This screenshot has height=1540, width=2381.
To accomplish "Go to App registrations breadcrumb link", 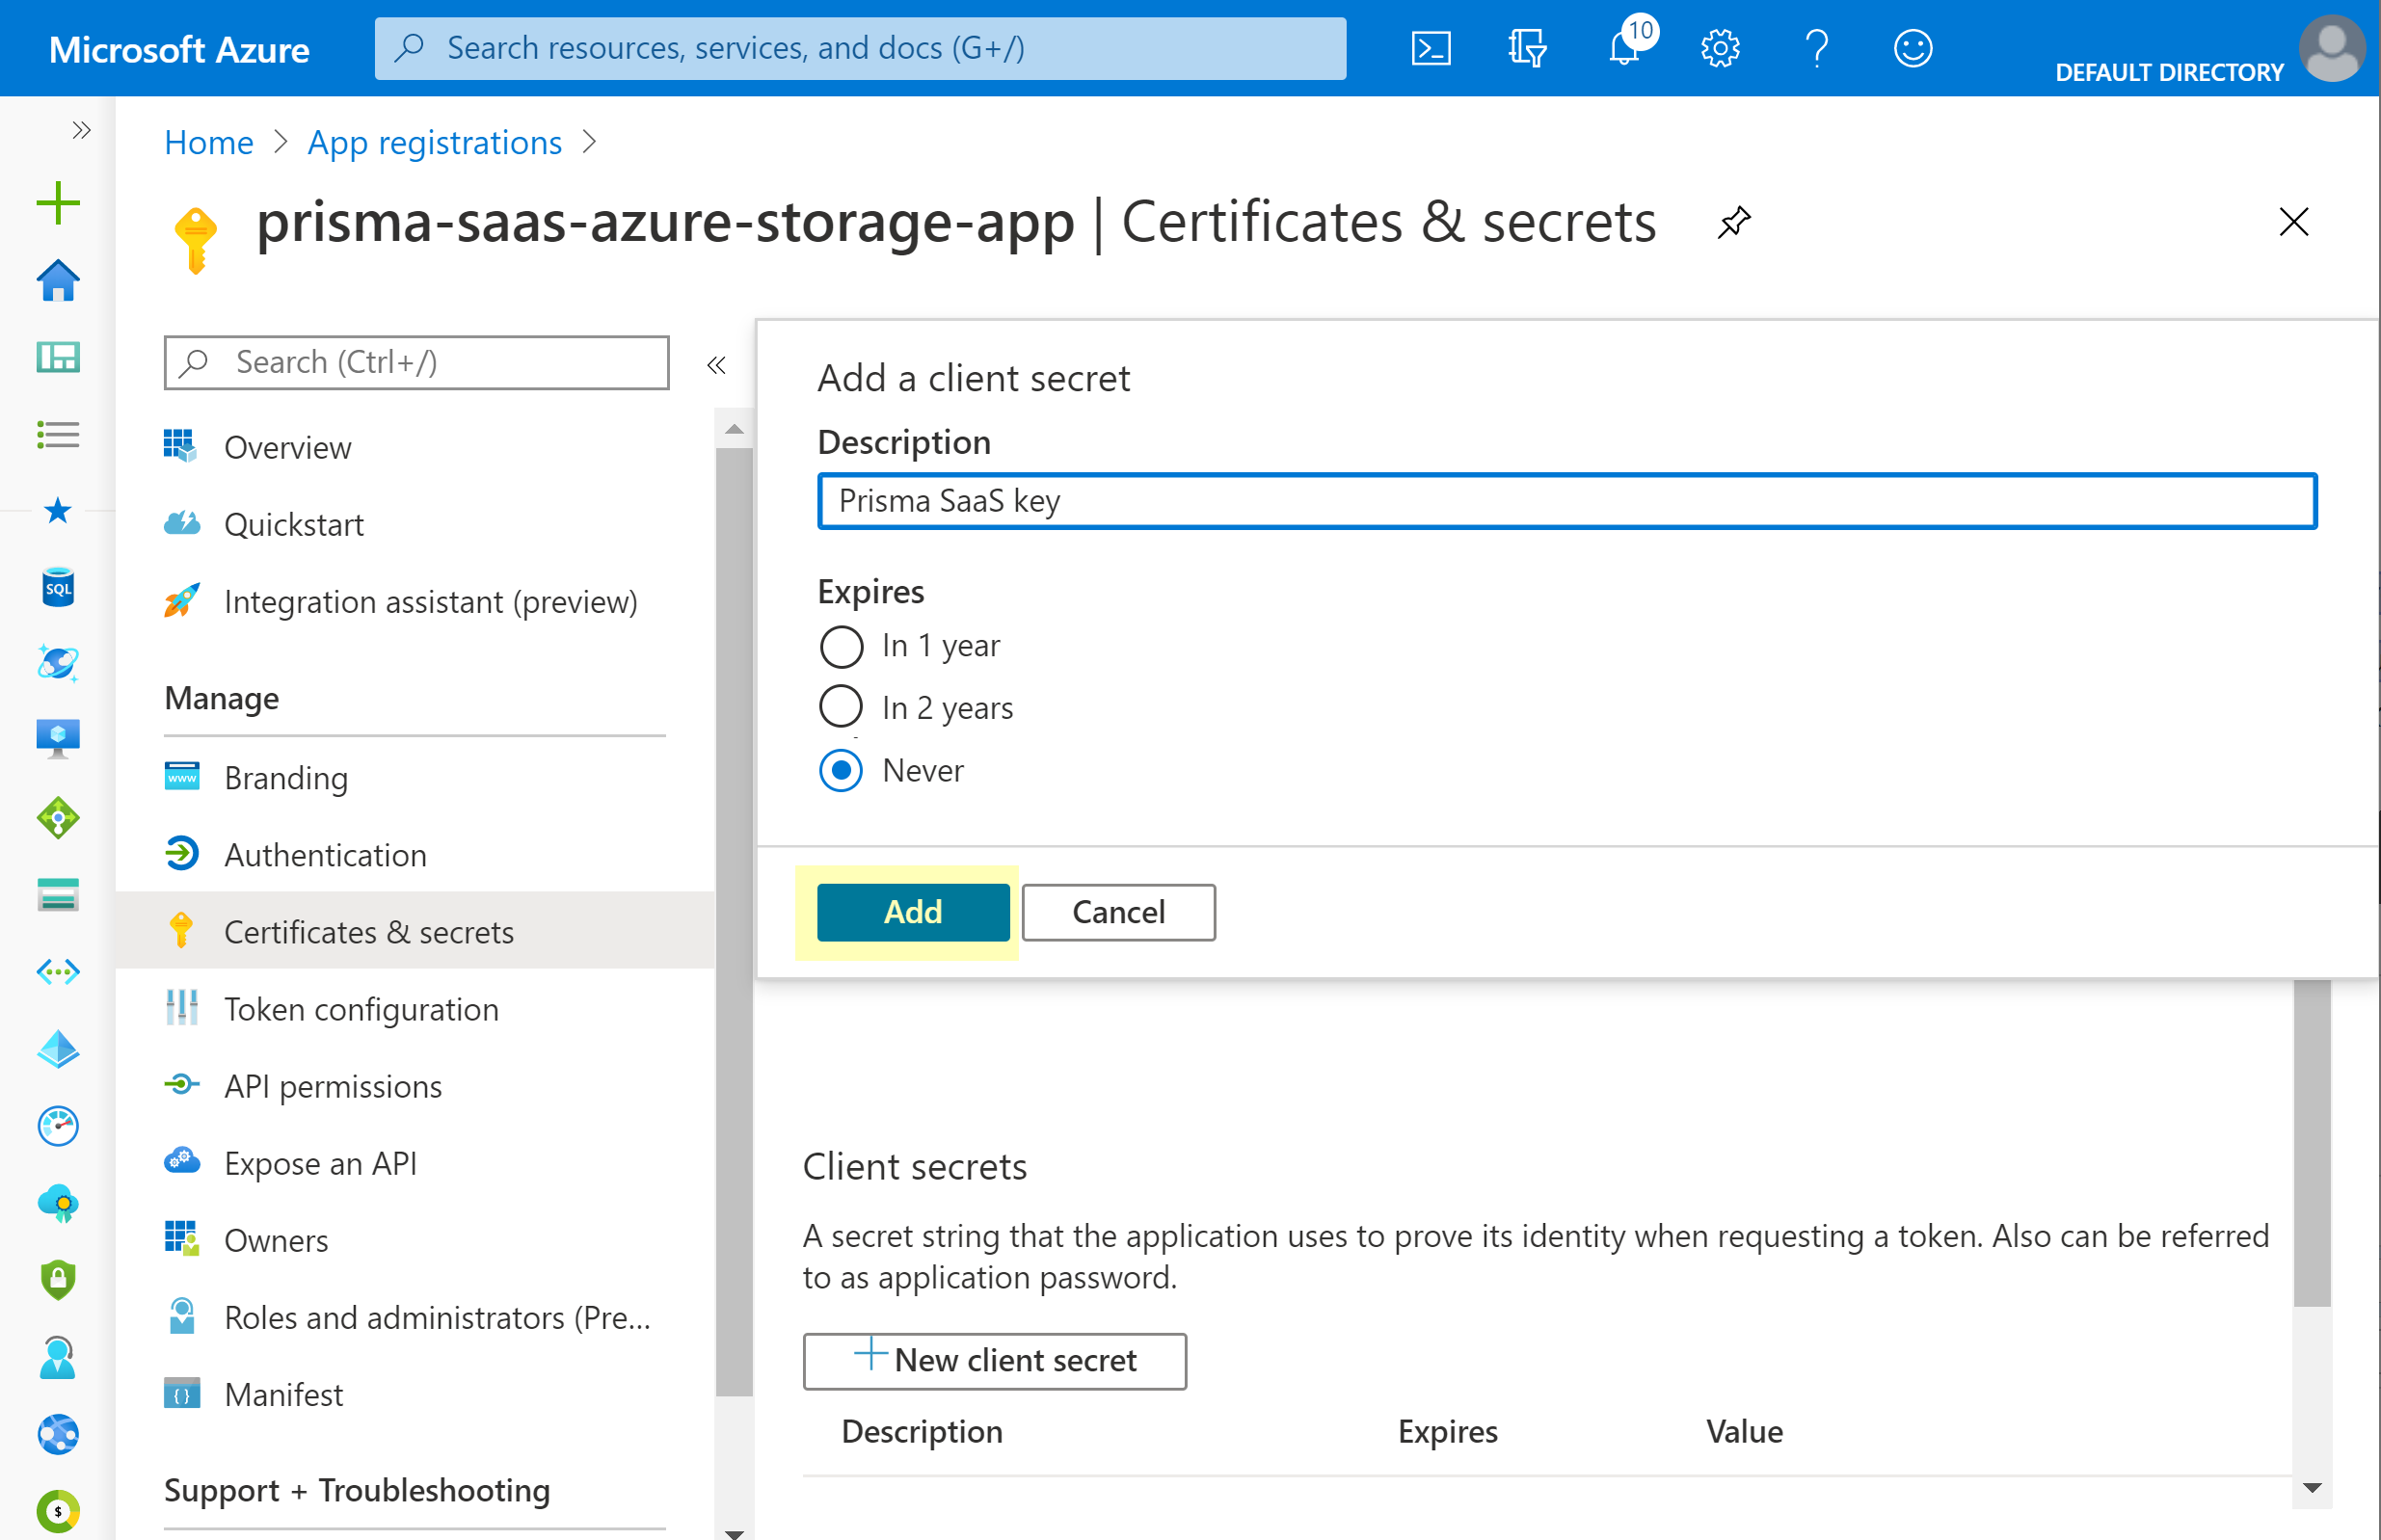I will (434, 142).
